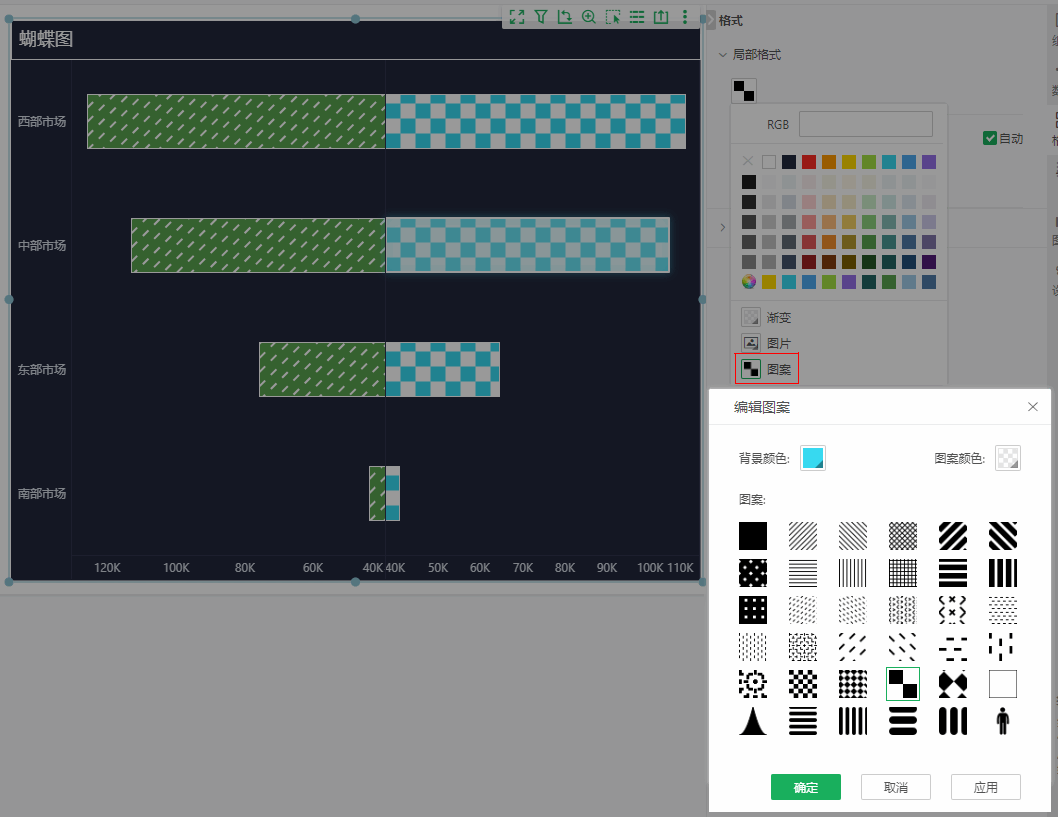Click the 蝴蝶图 chart title
This screenshot has height=817, width=1058.
46,39
